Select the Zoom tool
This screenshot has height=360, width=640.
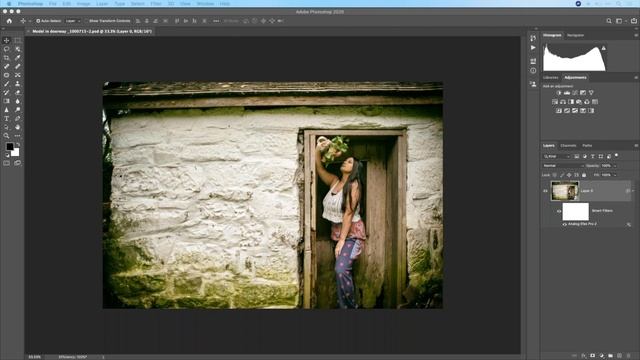tap(7, 136)
